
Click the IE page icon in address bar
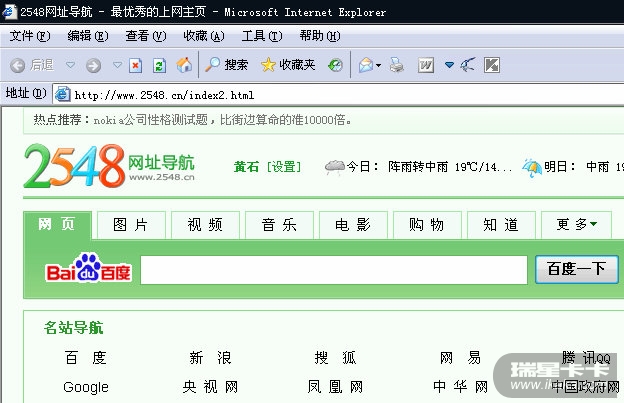coord(62,94)
